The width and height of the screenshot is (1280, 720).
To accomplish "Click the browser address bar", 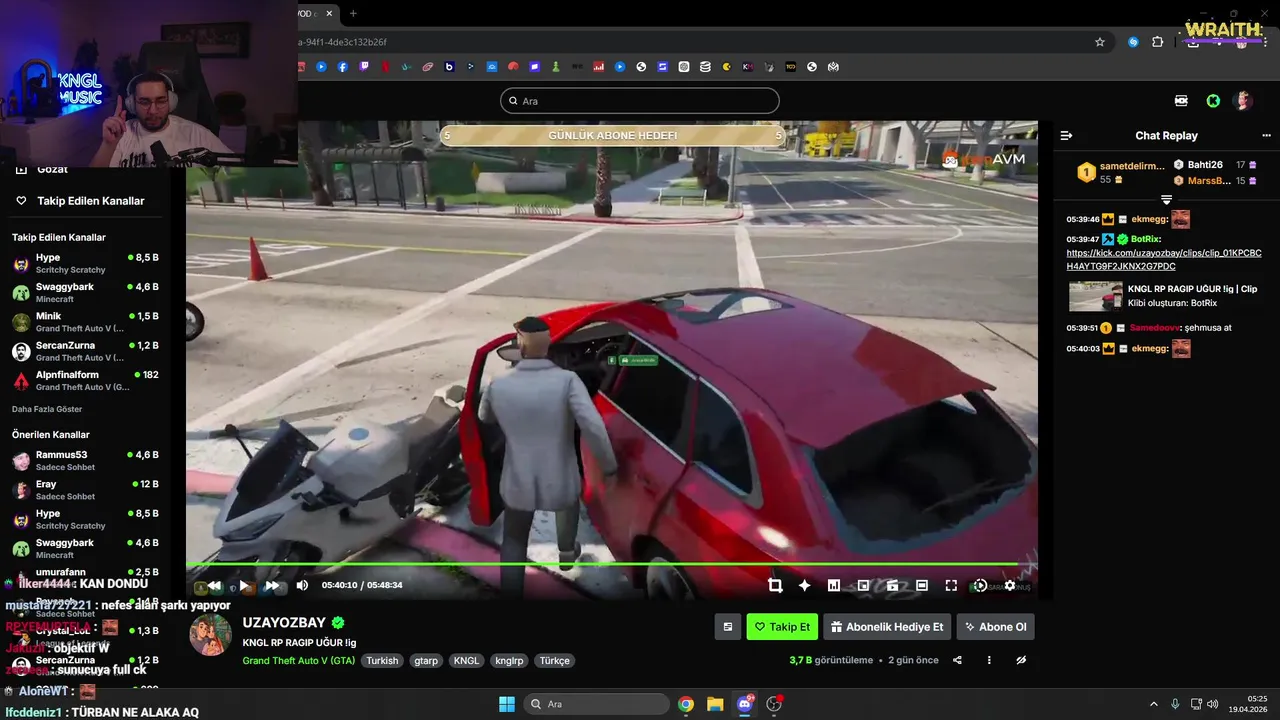I will click(690, 42).
